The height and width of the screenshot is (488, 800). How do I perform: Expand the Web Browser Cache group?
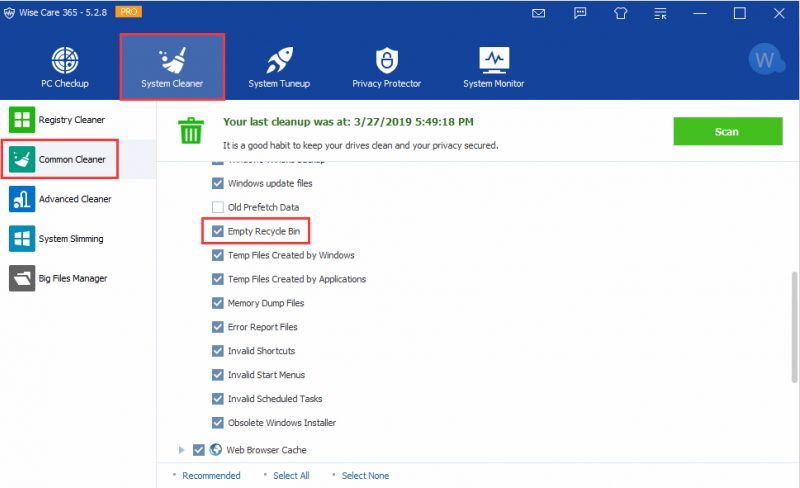pyautogui.click(x=182, y=450)
